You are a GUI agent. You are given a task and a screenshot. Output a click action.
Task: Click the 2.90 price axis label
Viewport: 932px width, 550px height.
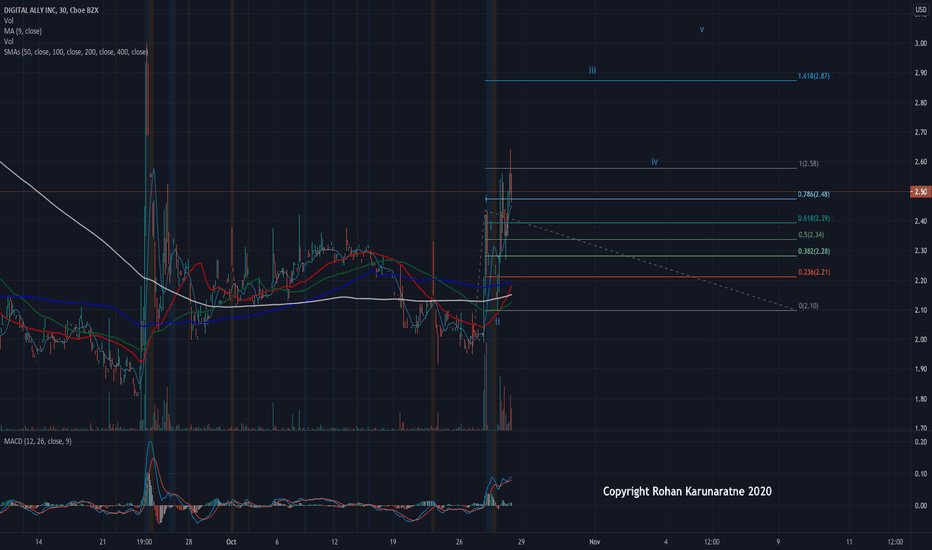tap(921, 73)
